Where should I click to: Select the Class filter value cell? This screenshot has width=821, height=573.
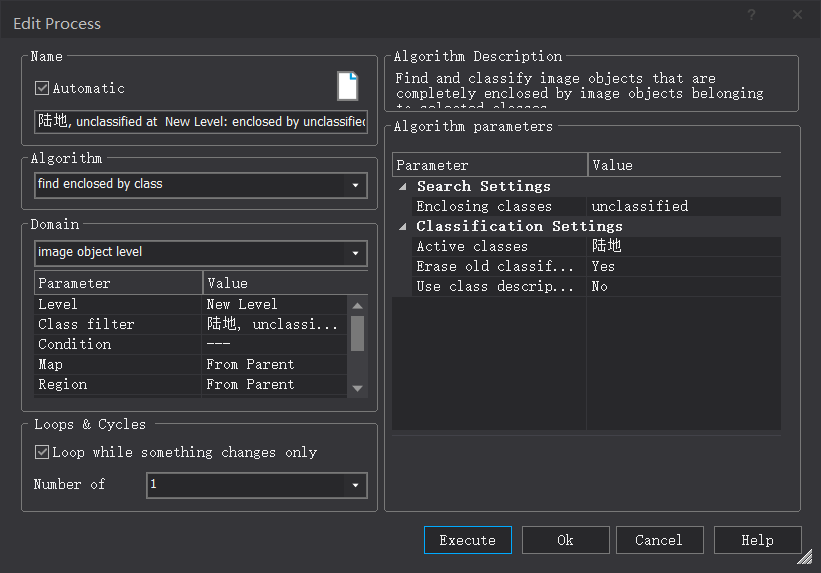tap(275, 324)
